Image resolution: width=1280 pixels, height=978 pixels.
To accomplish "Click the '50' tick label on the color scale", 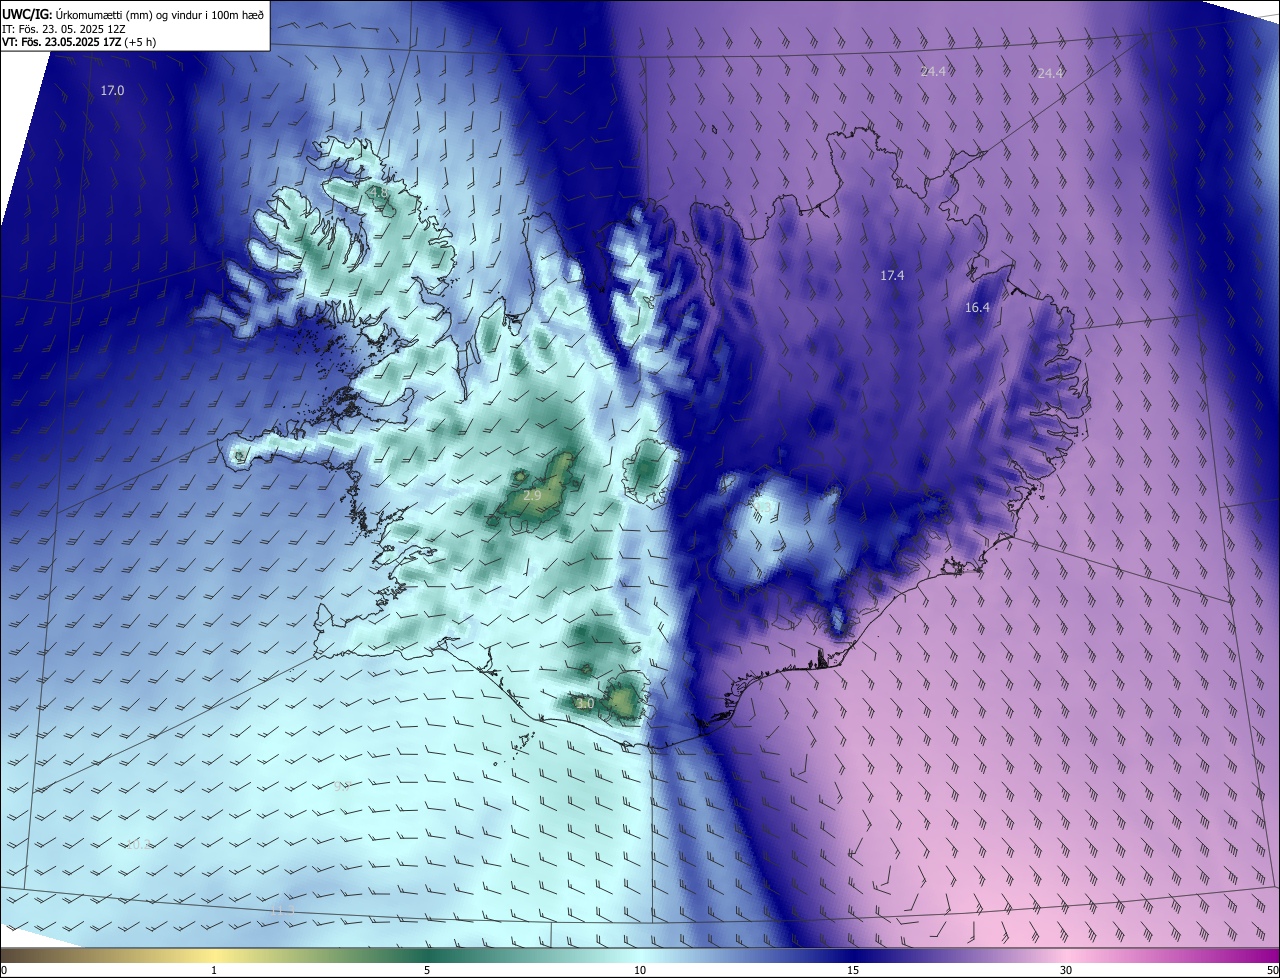I will pos(1272,971).
